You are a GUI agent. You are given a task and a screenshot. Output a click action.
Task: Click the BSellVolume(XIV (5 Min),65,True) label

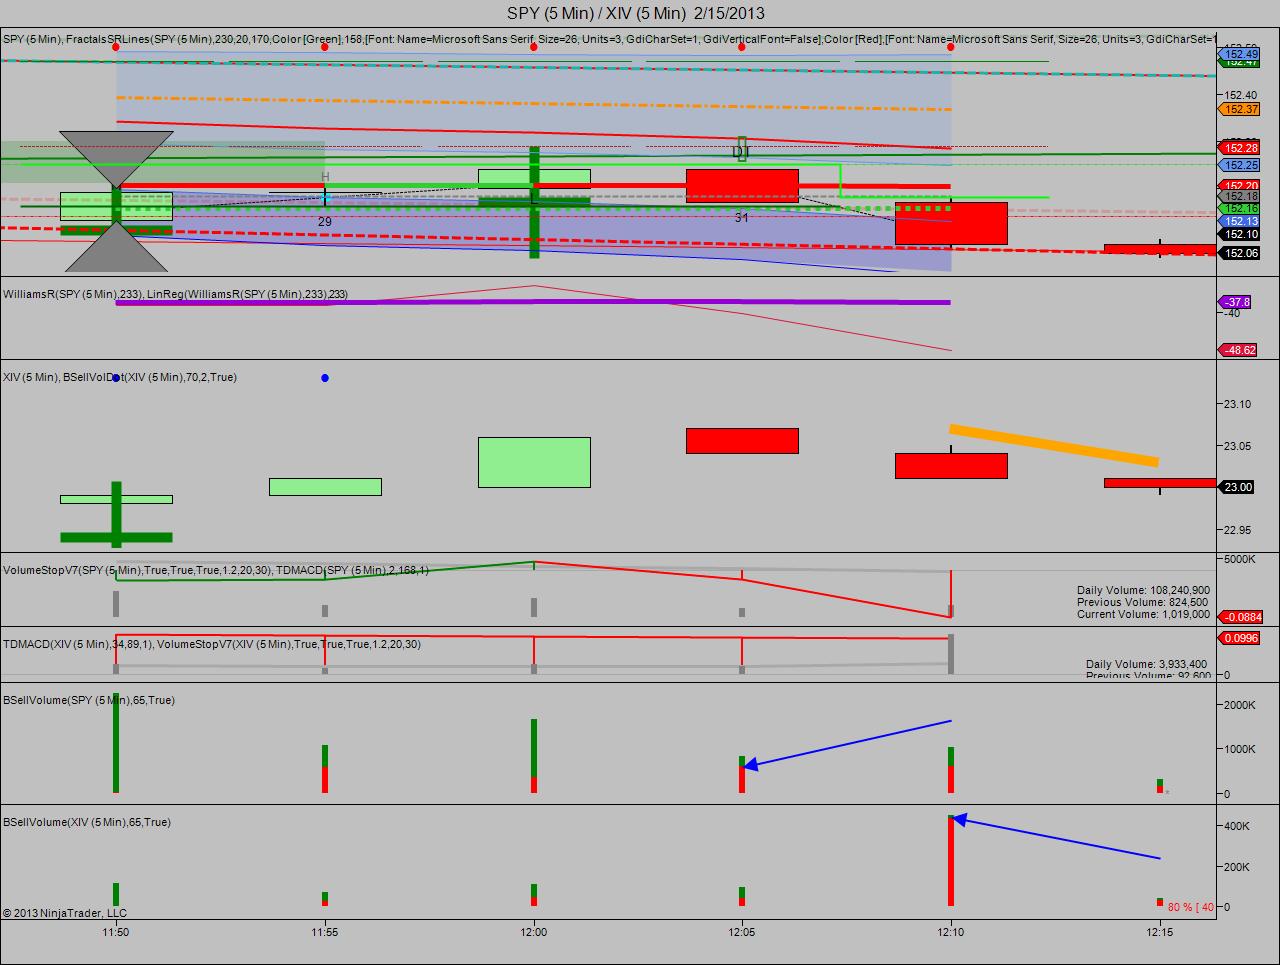[x=87, y=822]
